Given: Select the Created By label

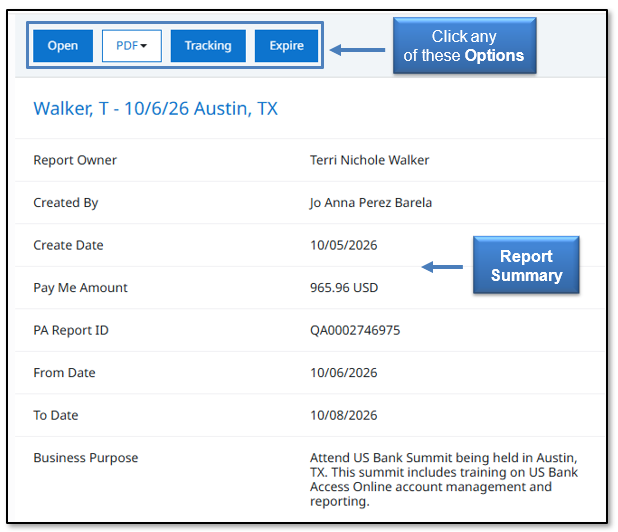Looking at the screenshot, I should 66,203.
